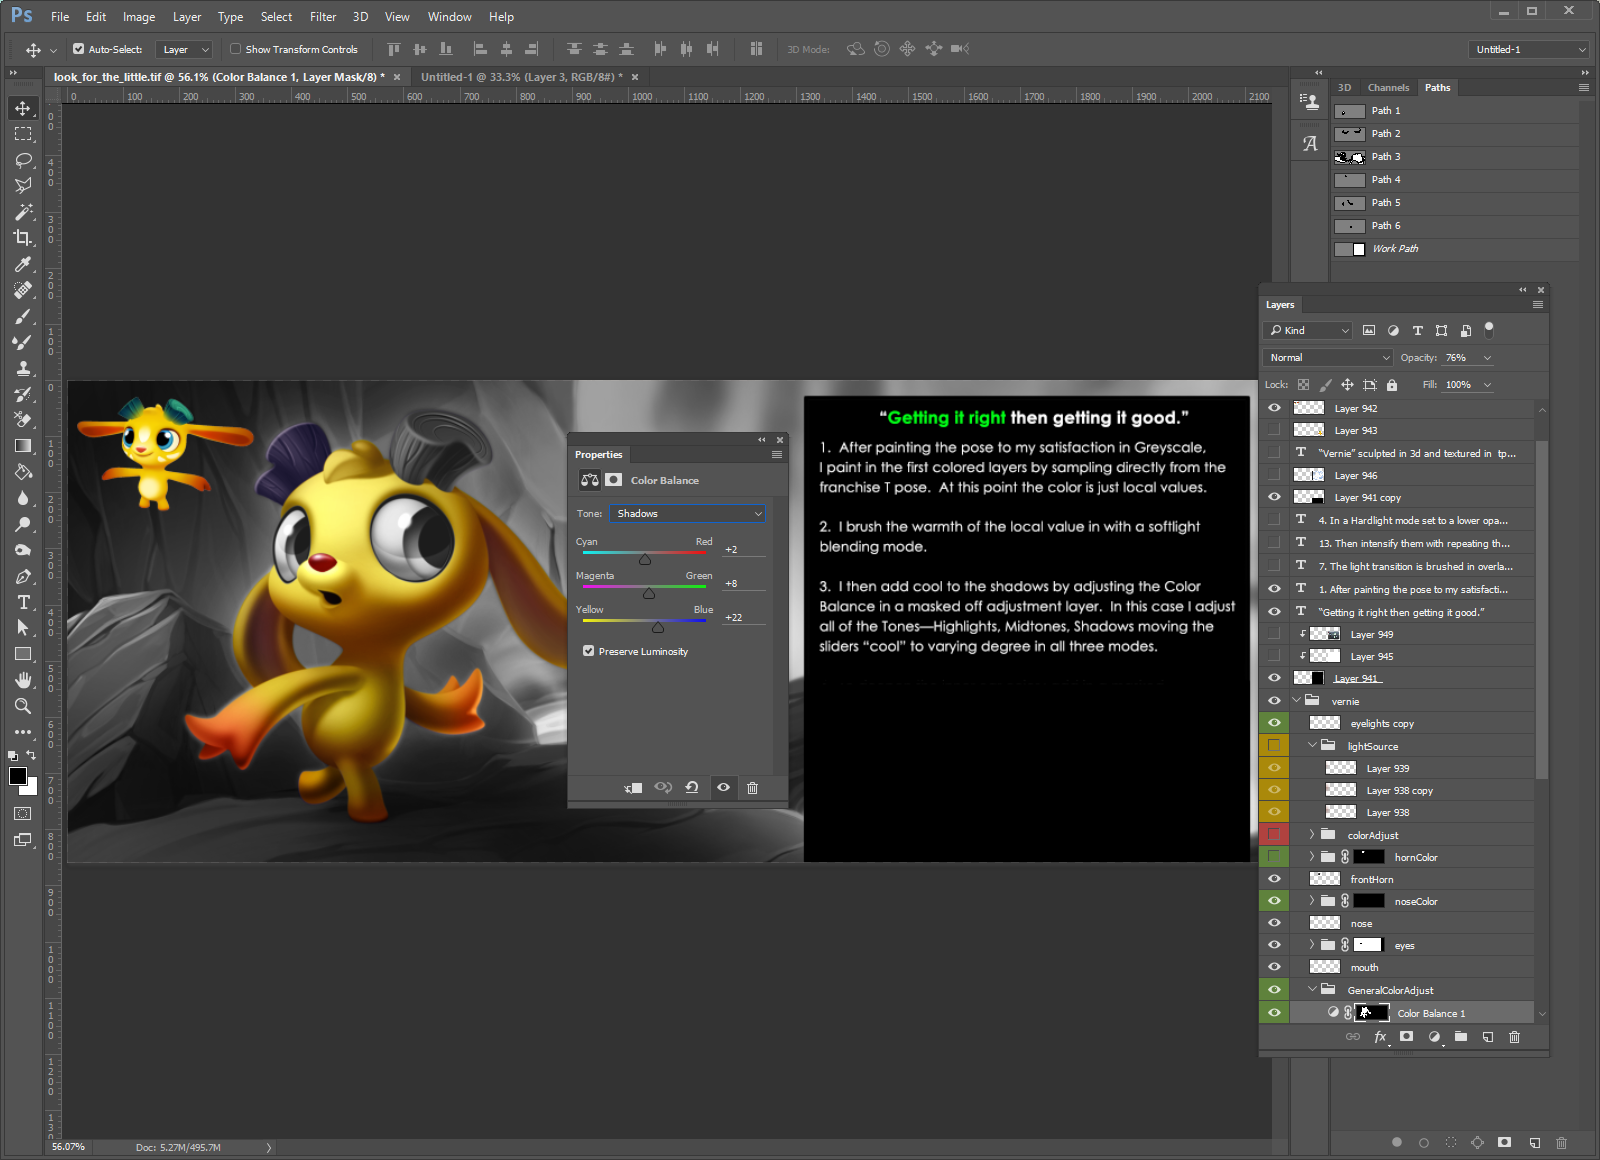Switch to the Channels tab

1388,88
